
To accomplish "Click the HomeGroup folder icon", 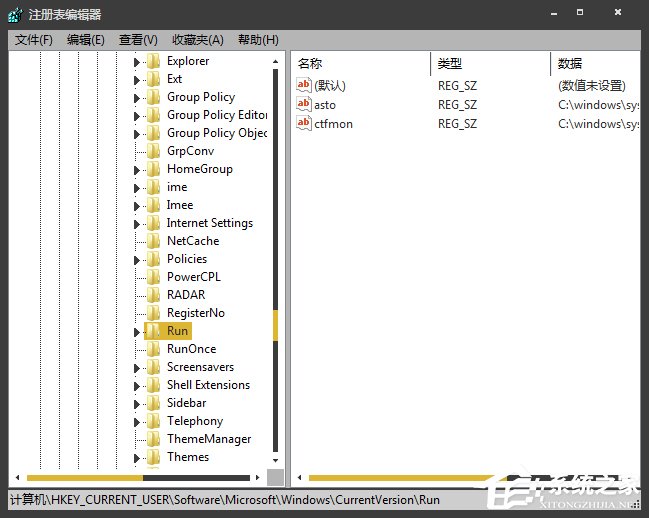I will (x=154, y=169).
